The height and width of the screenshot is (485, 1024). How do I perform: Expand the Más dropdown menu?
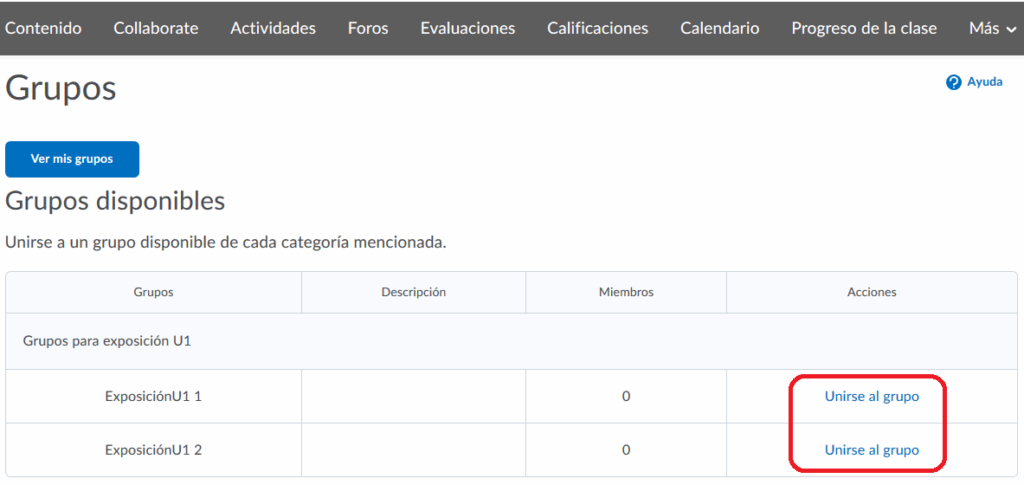[x=991, y=28]
